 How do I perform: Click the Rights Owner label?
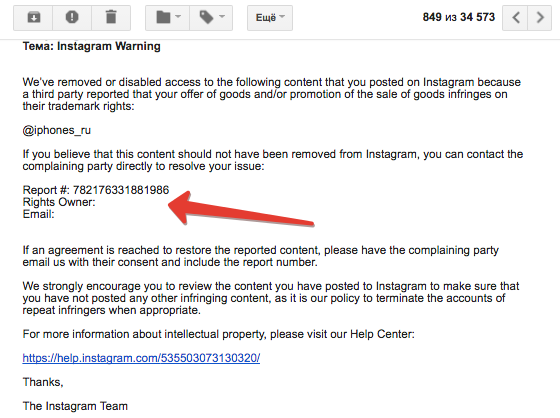pyautogui.click(x=59, y=202)
